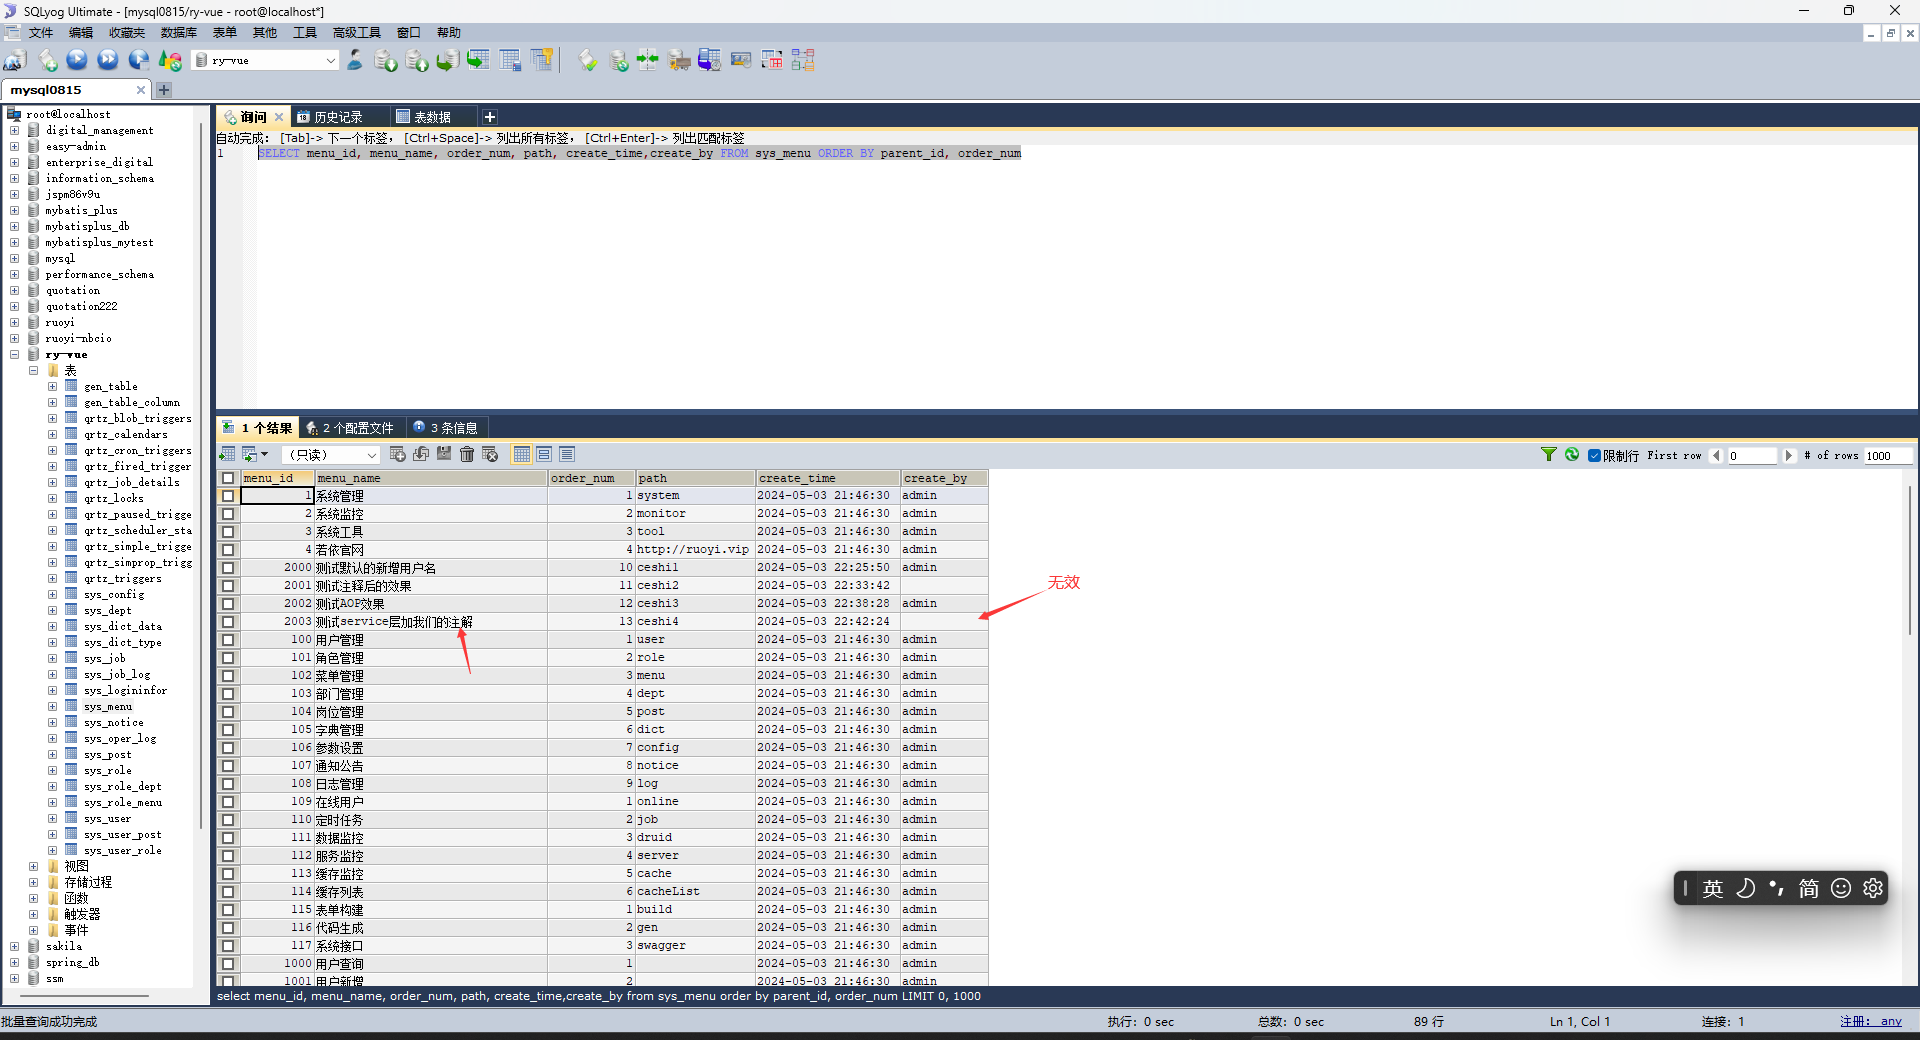Toggle the 限制行 limit rows checkbox
This screenshot has width=1920, height=1040.
1595,456
